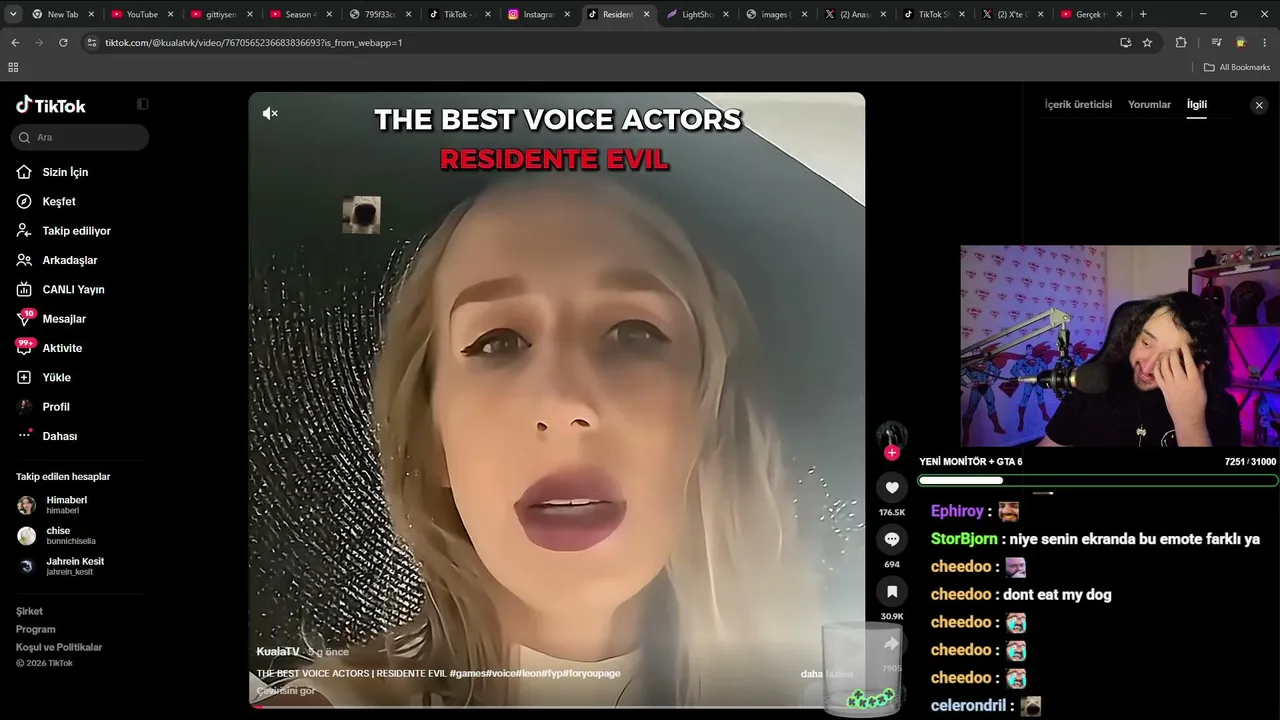Expand Dahası more options

click(59, 436)
